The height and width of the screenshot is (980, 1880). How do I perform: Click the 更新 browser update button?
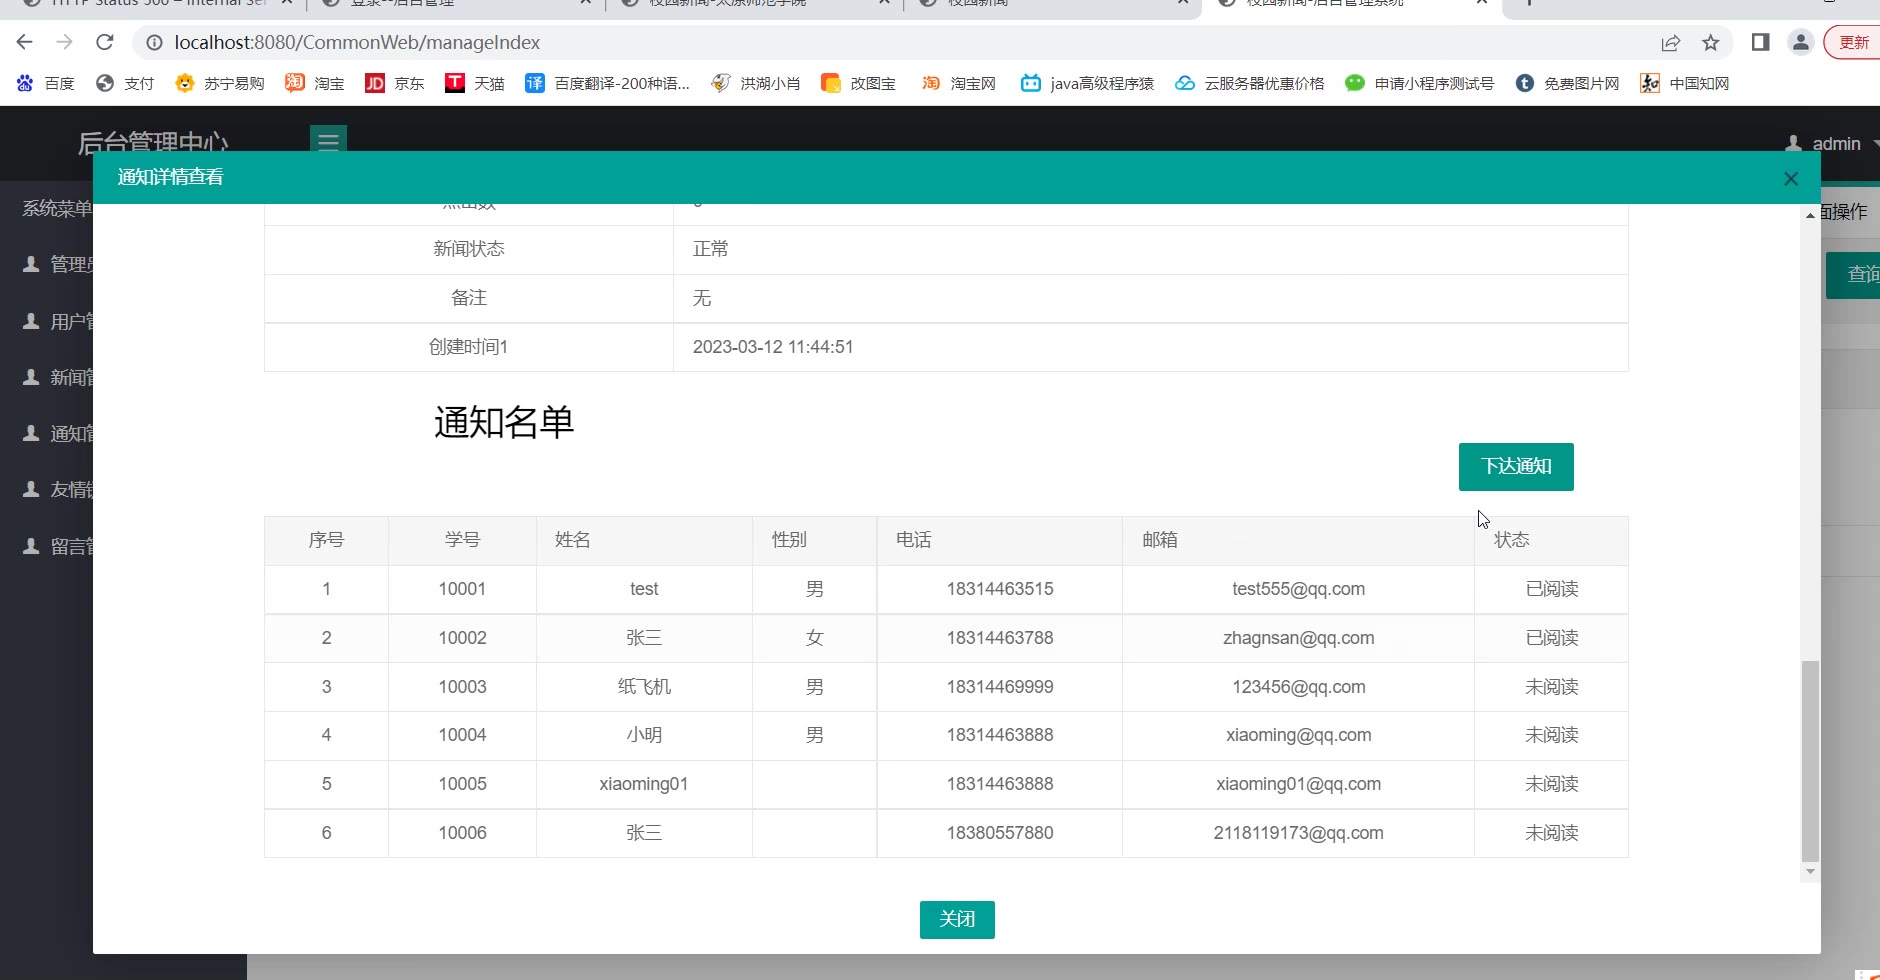(1853, 42)
